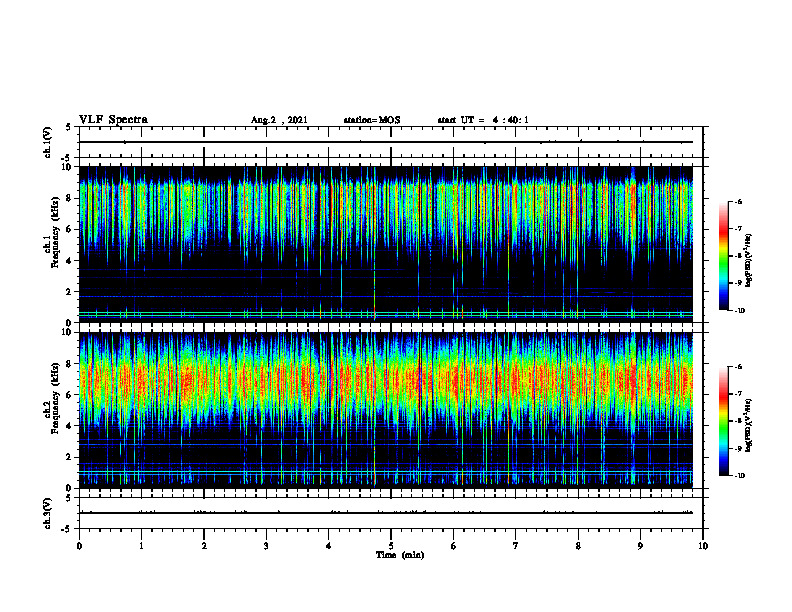Click the ch.2 spectrogram color scale bar
792x612 pixels.
[x=723, y=421]
